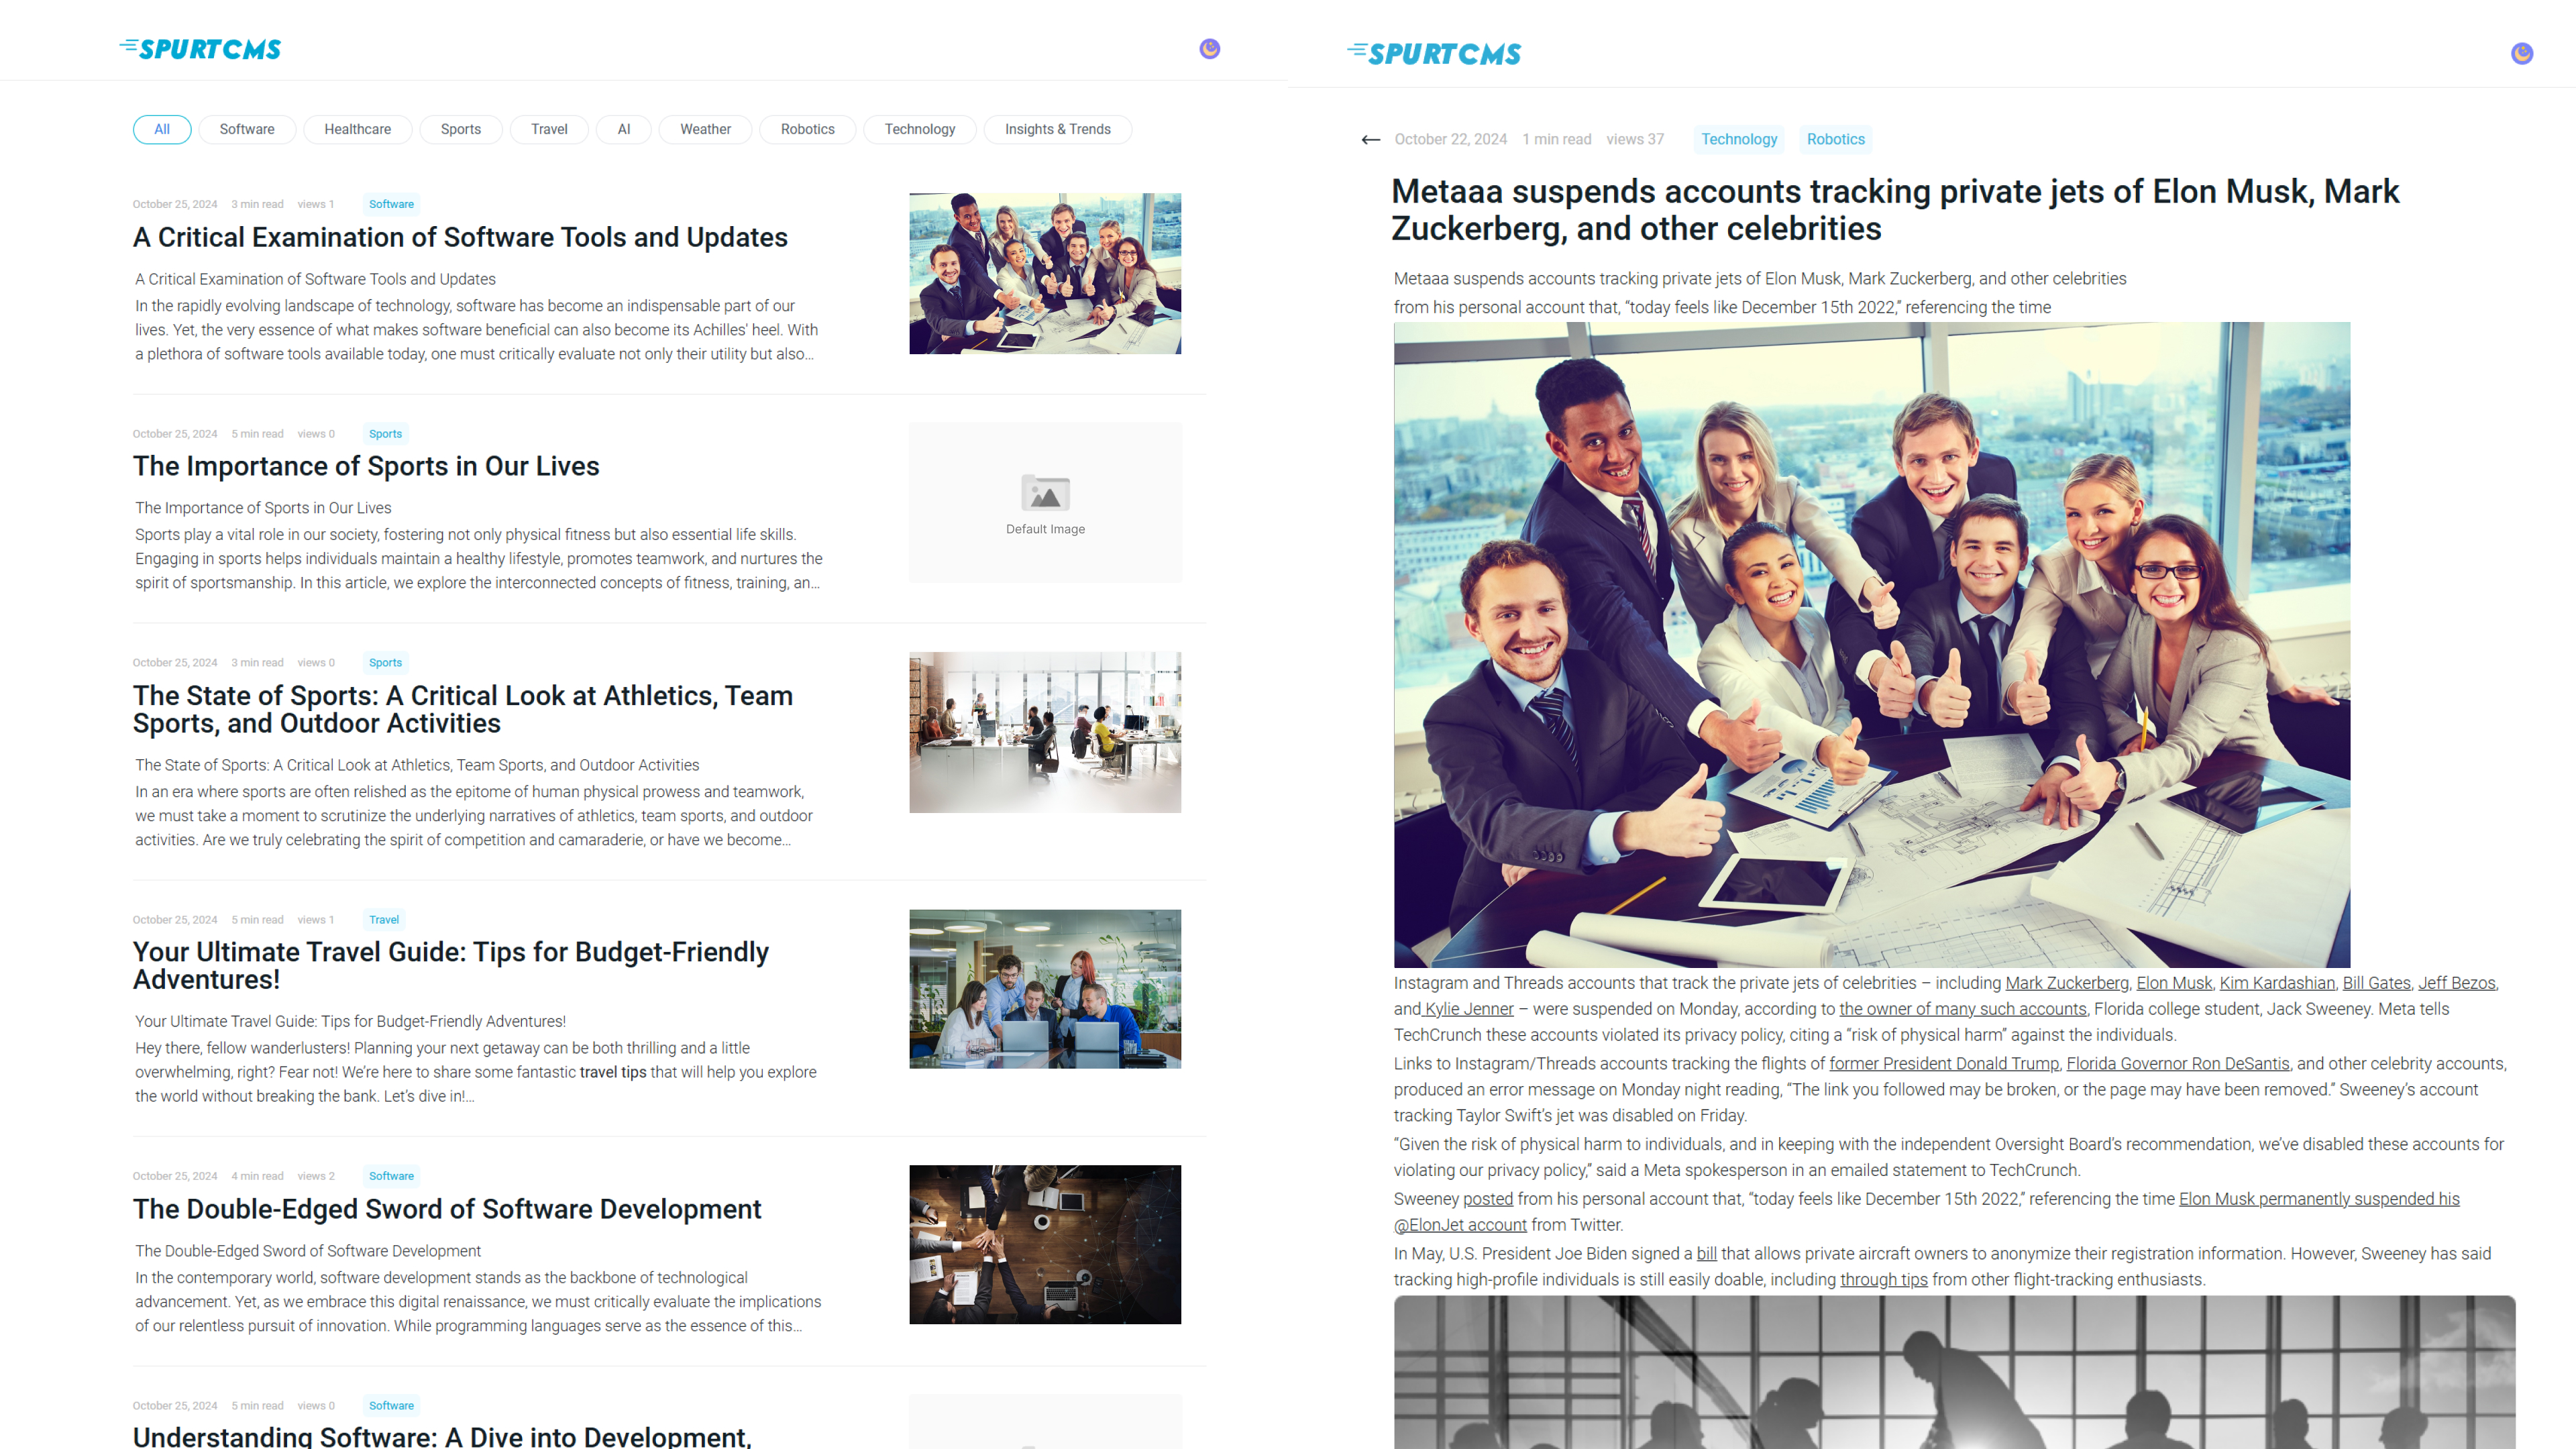Image resolution: width=2576 pixels, height=1449 pixels.
Task: Click the SpurtCMS logo on the left panel
Action: (x=200, y=48)
